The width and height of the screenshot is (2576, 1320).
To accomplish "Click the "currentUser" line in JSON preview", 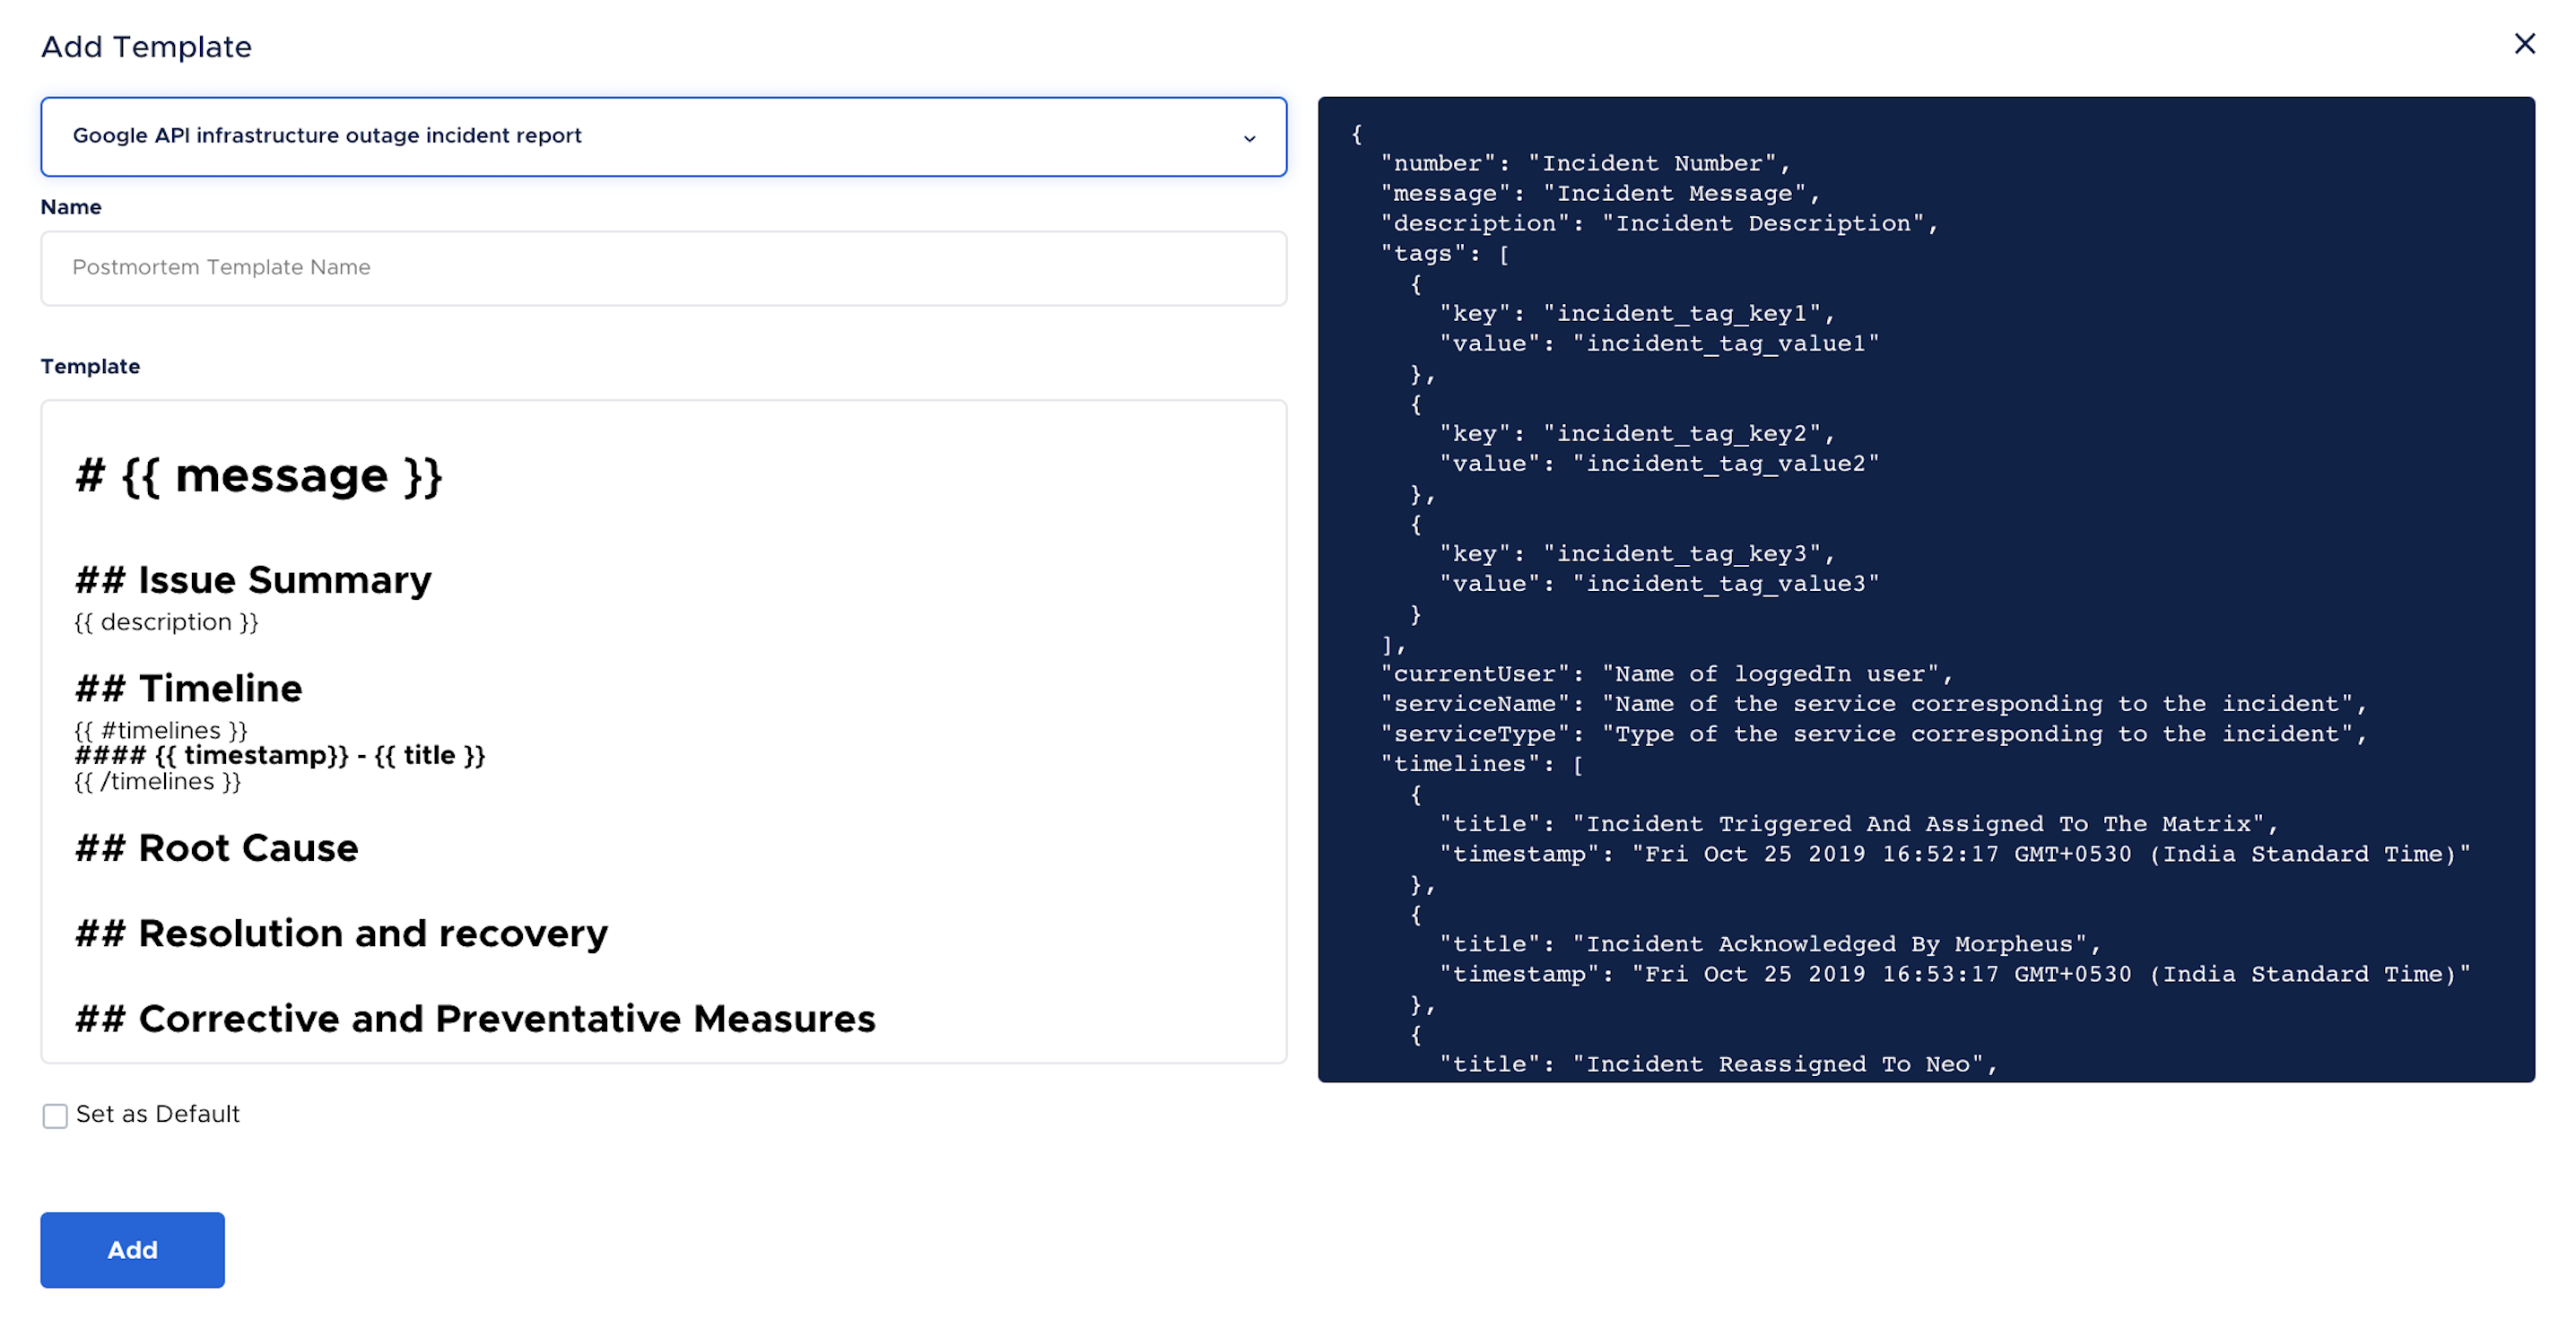I will 1667,674.
